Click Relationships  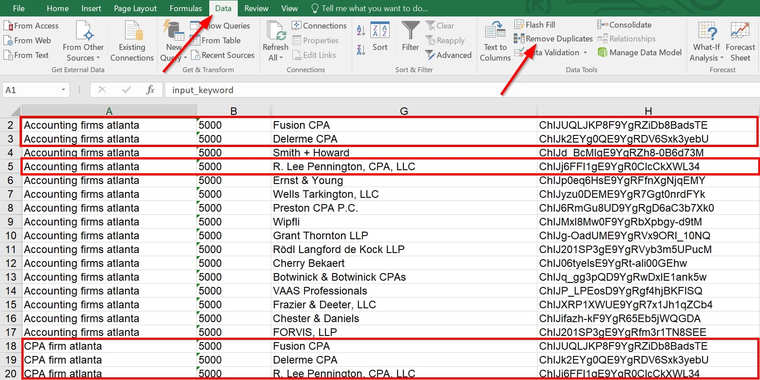click(x=626, y=38)
